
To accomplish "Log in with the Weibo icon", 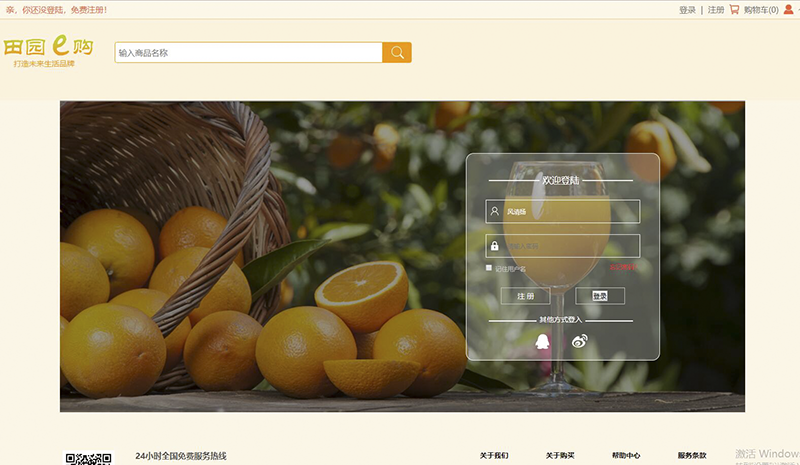I will 580,341.
